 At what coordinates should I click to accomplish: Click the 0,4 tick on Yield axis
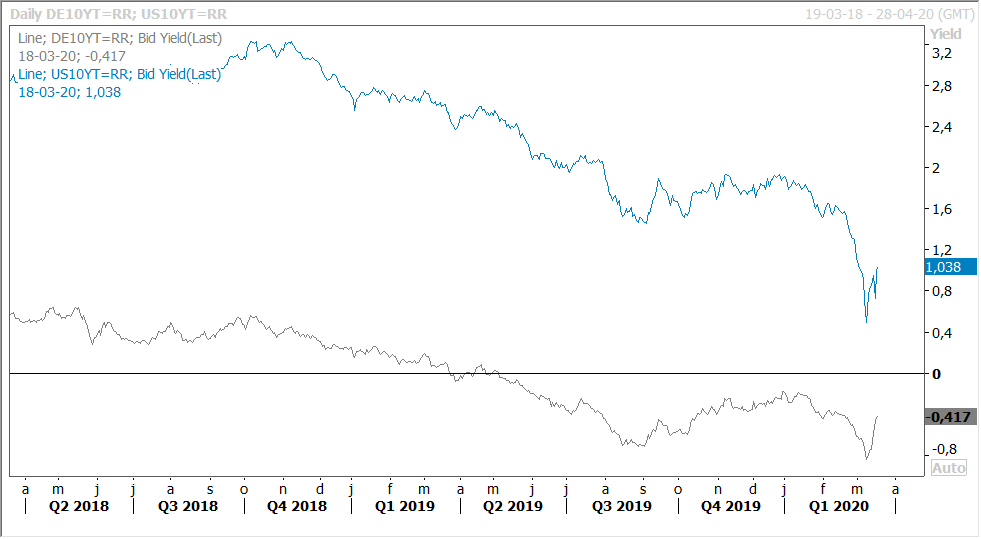point(942,333)
